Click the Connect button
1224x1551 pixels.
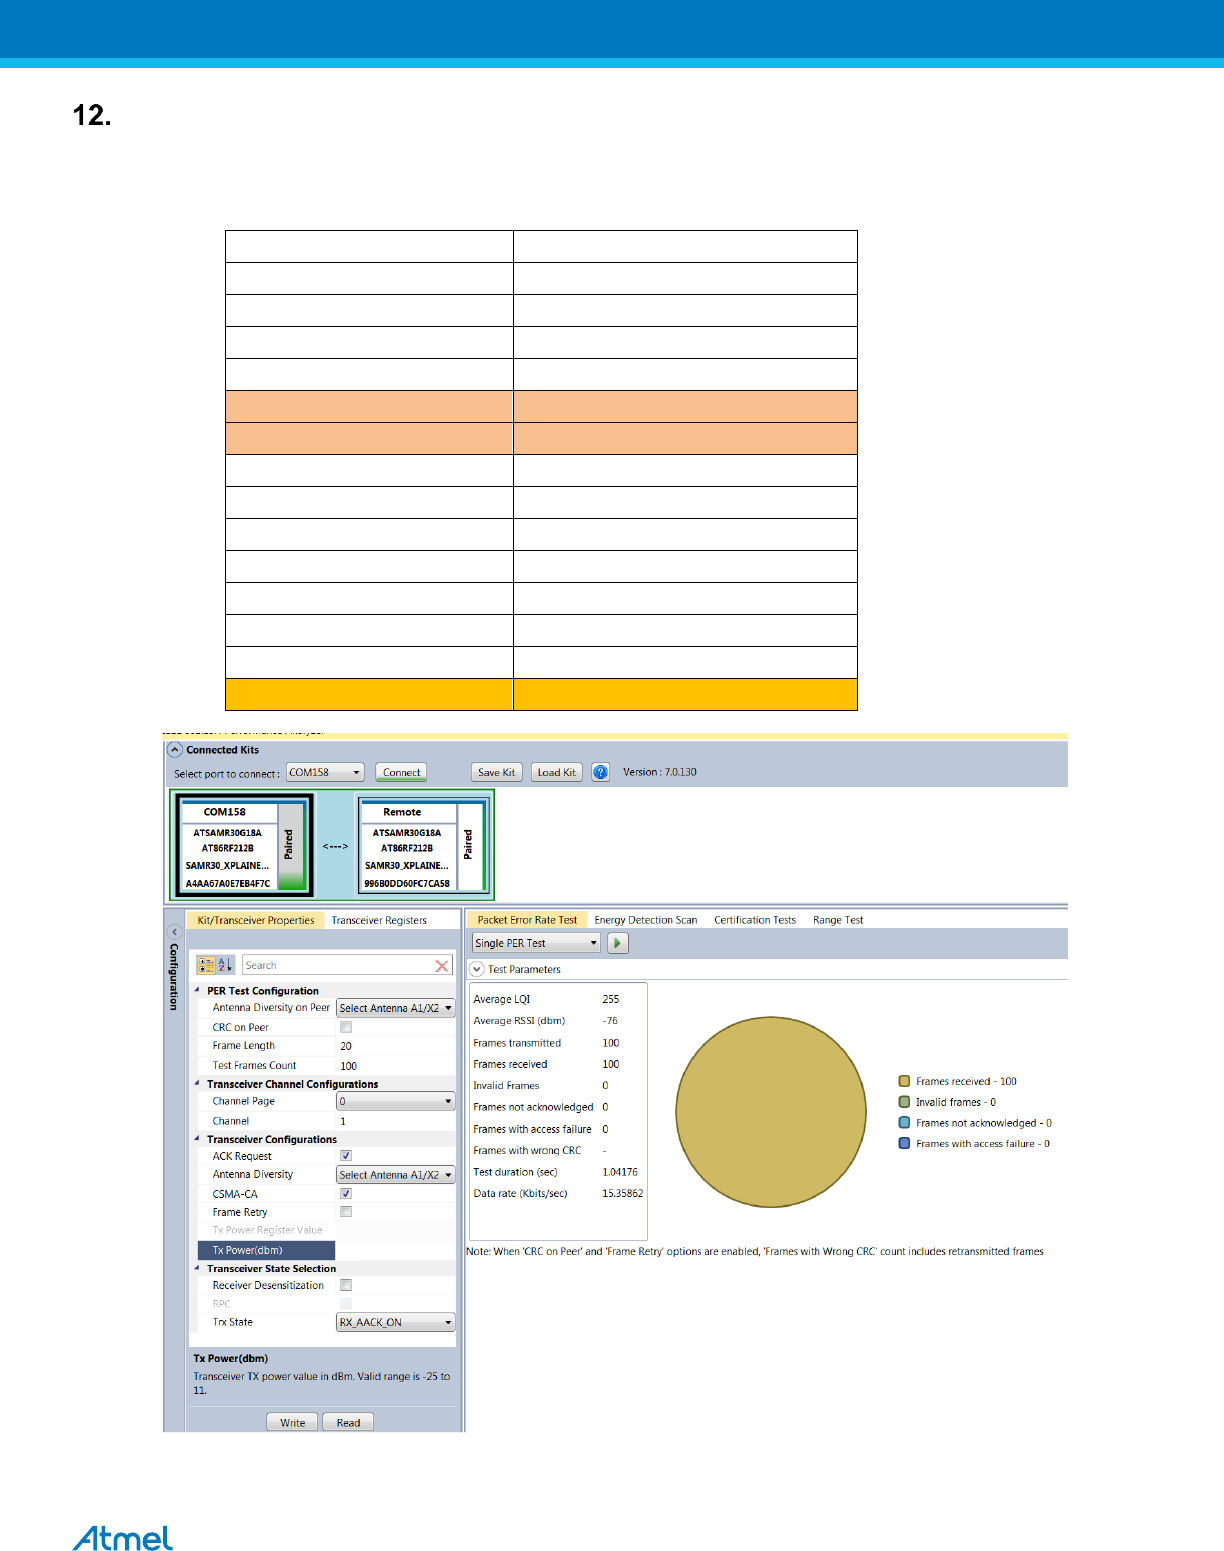coord(402,772)
